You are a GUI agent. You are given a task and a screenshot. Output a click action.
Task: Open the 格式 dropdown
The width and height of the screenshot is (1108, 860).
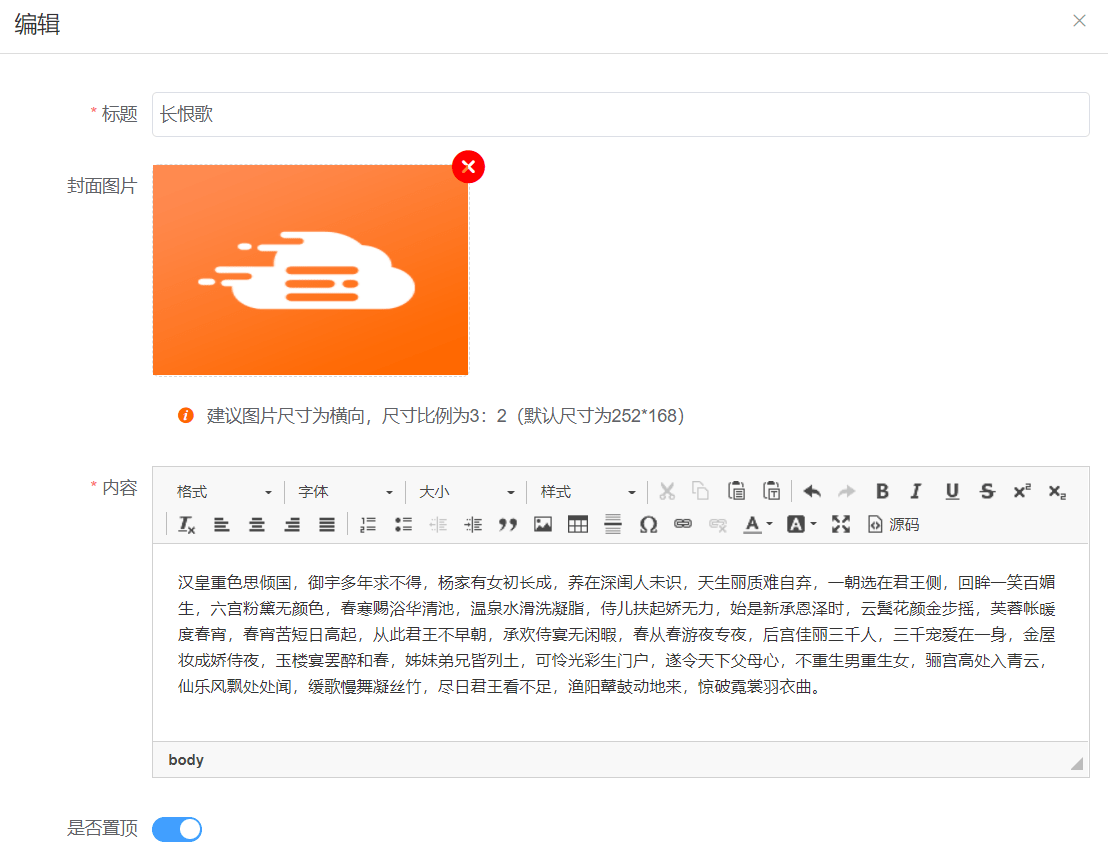coord(224,492)
